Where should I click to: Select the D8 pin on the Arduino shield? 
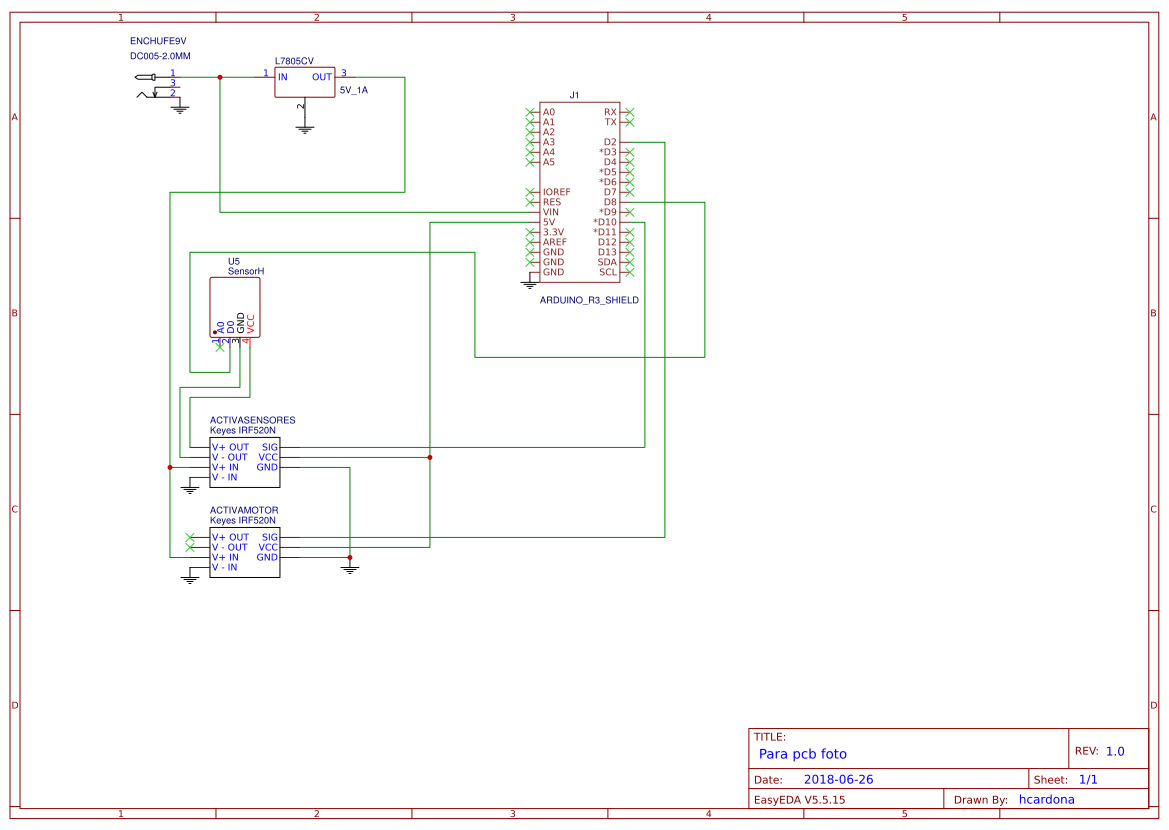(610, 202)
